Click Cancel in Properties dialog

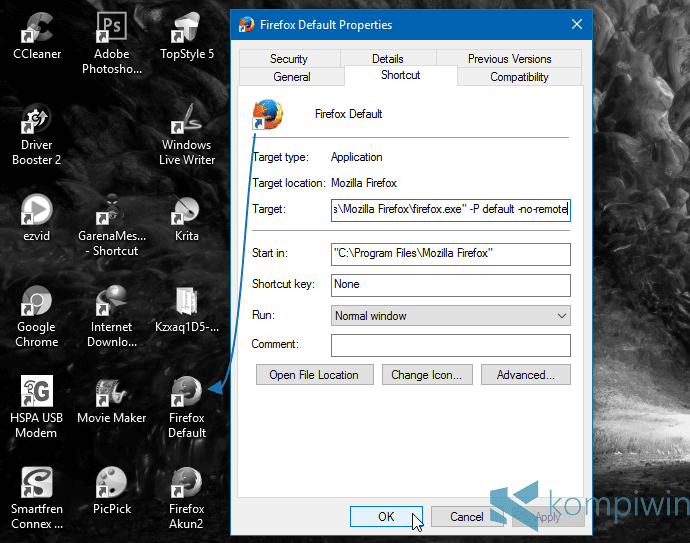click(x=466, y=516)
